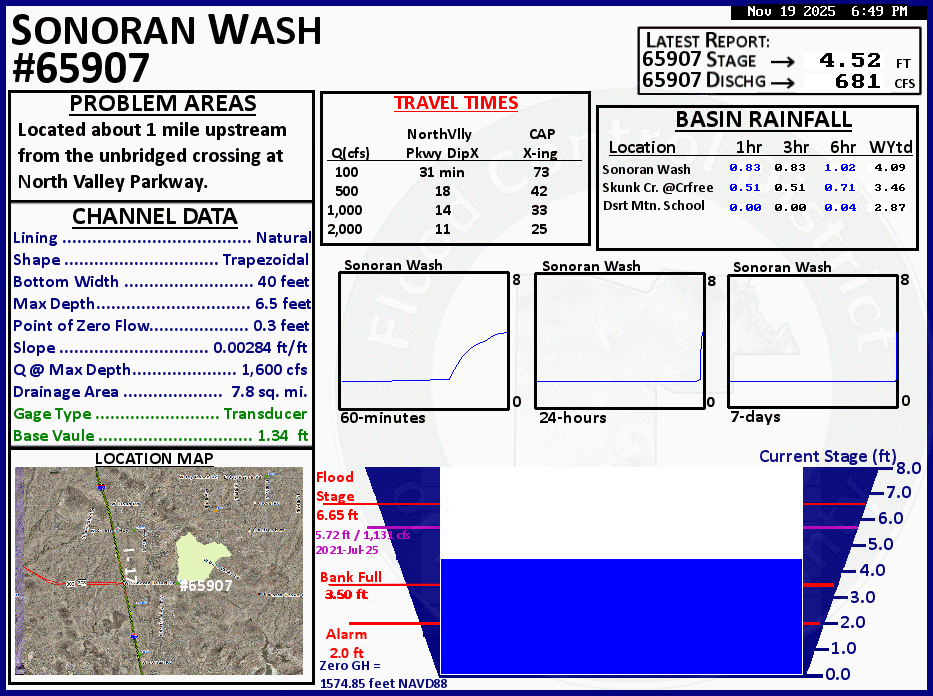Click the blue current stage level bar
The height and width of the screenshot is (696, 933).
[620, 615]
